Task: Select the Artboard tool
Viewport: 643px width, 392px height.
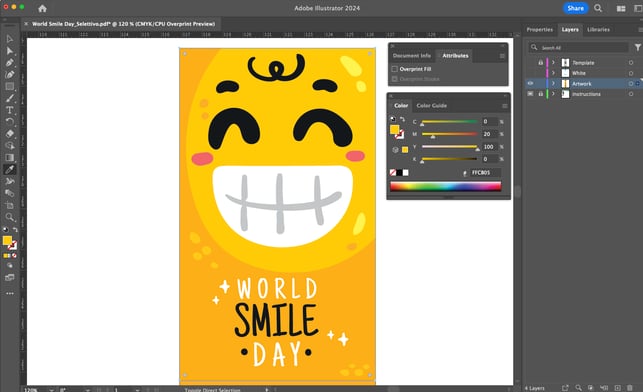Action: (9, 205)
